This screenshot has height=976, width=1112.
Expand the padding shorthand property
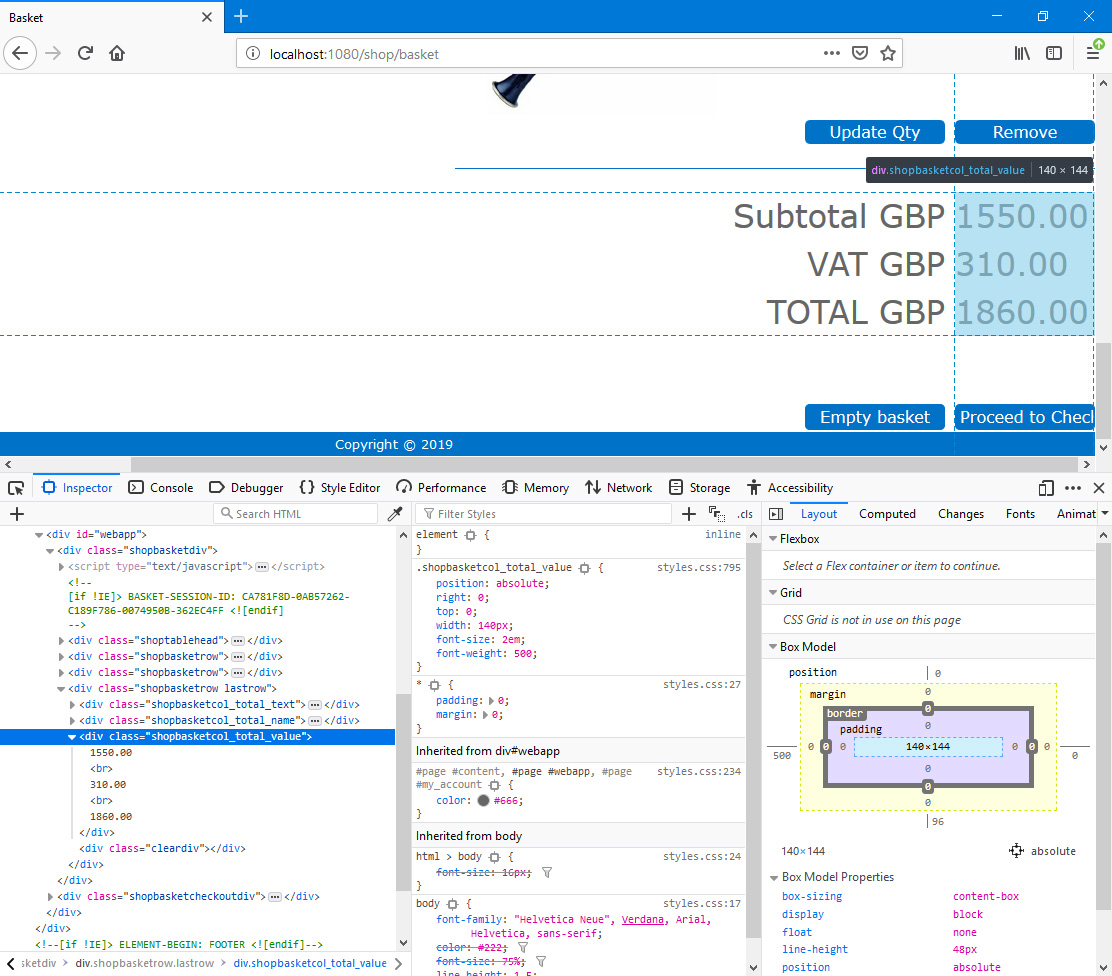[x=491, y=701]
